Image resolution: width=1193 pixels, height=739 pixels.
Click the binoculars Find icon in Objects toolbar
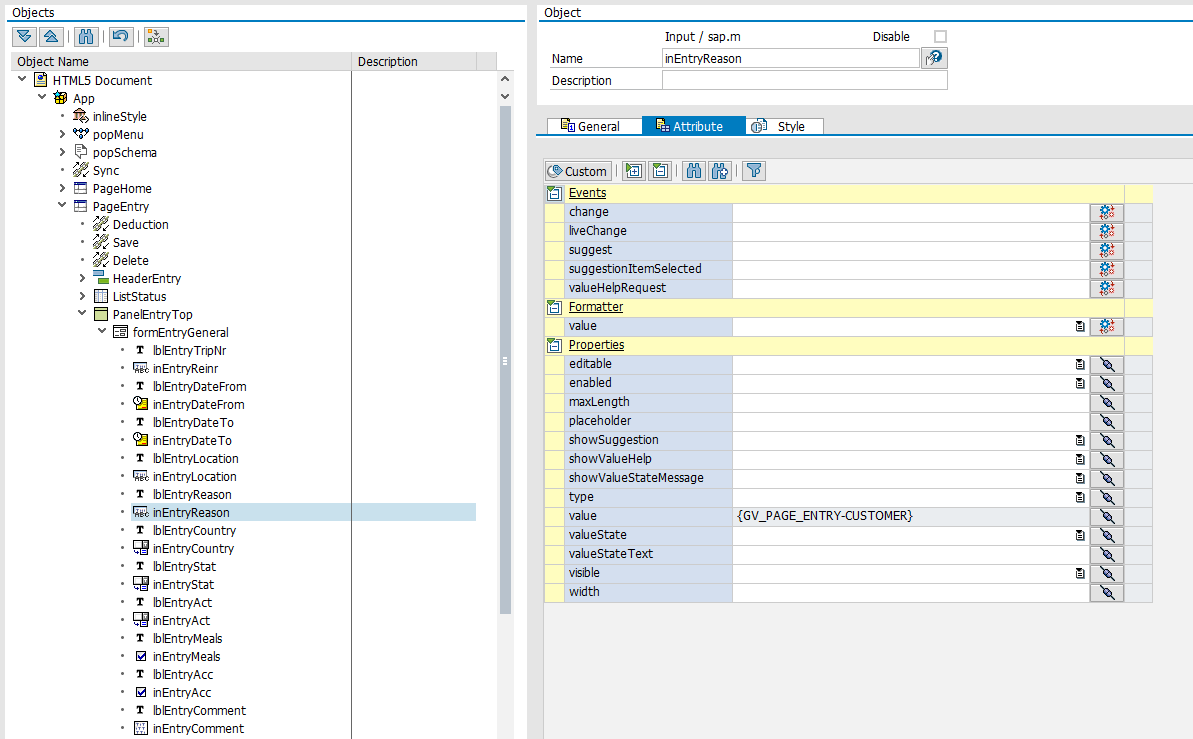(x=86, y=36)
